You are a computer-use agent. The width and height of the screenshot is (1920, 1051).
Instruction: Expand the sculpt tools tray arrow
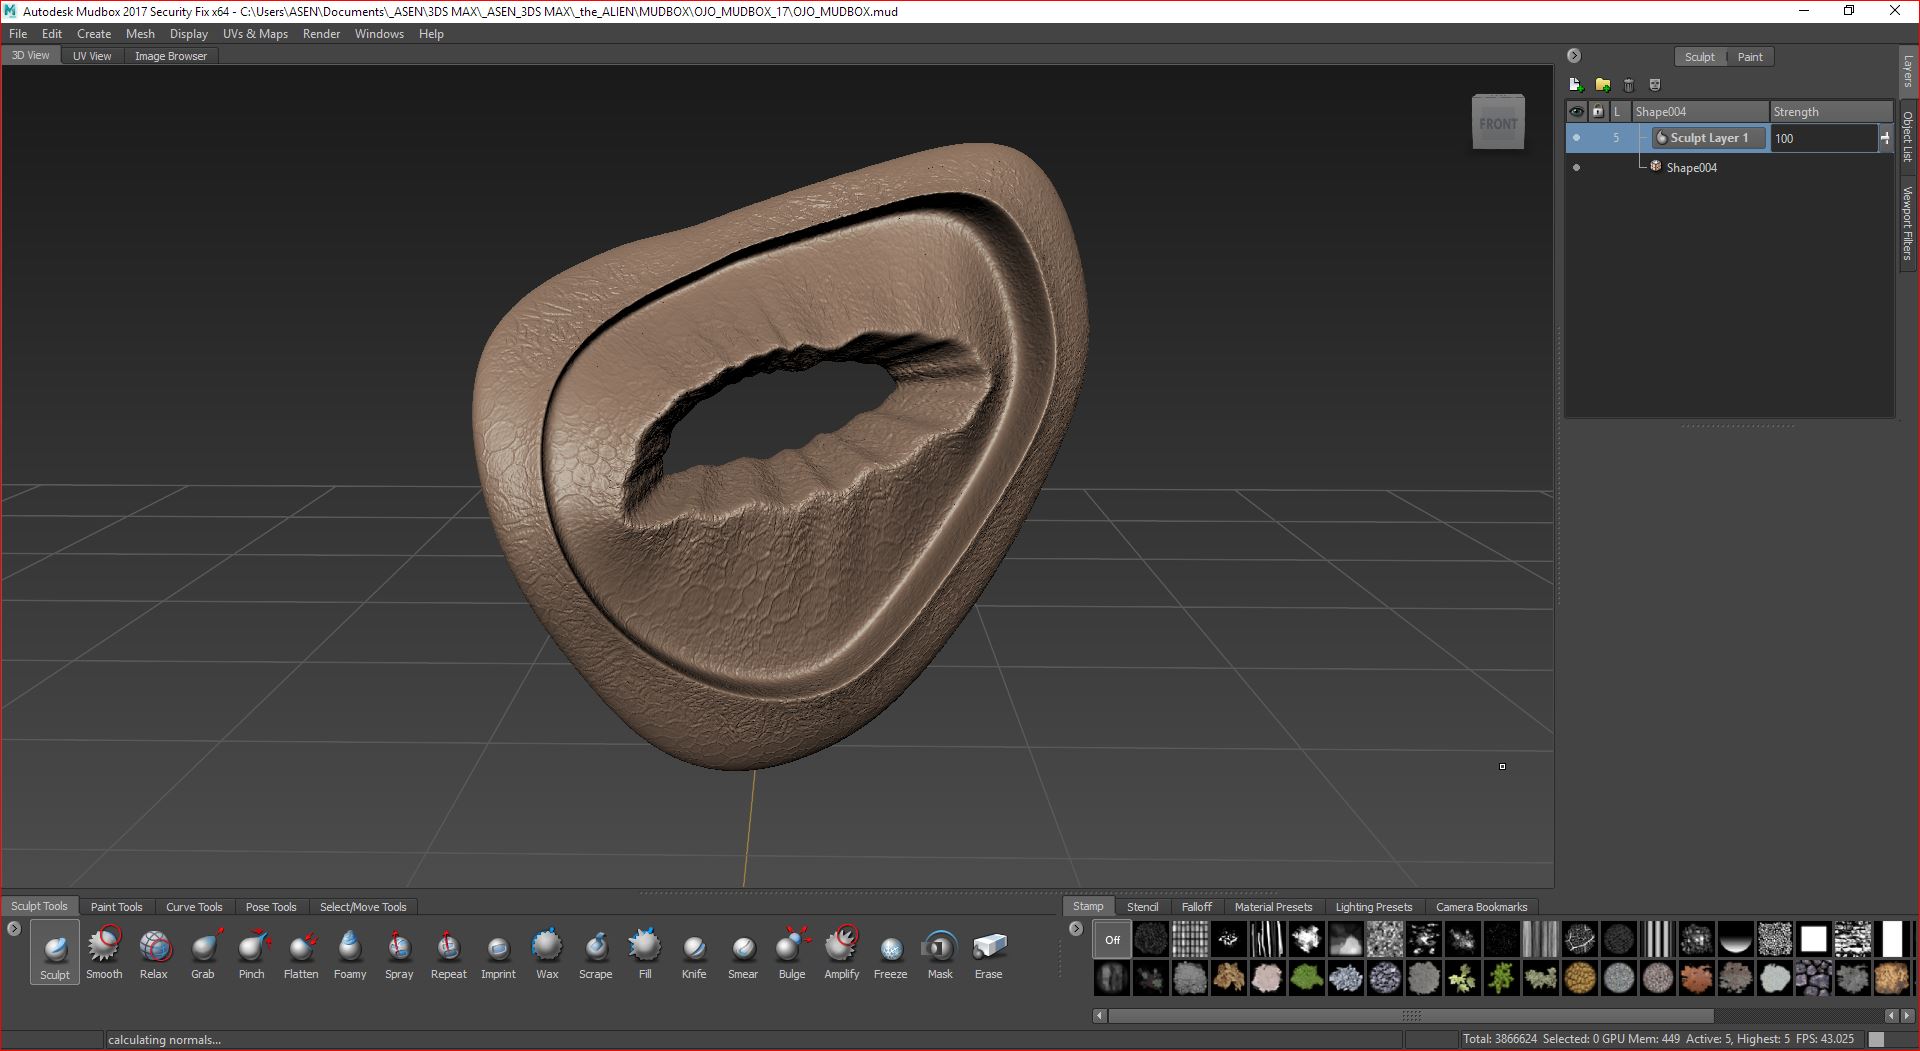(14, 929)
